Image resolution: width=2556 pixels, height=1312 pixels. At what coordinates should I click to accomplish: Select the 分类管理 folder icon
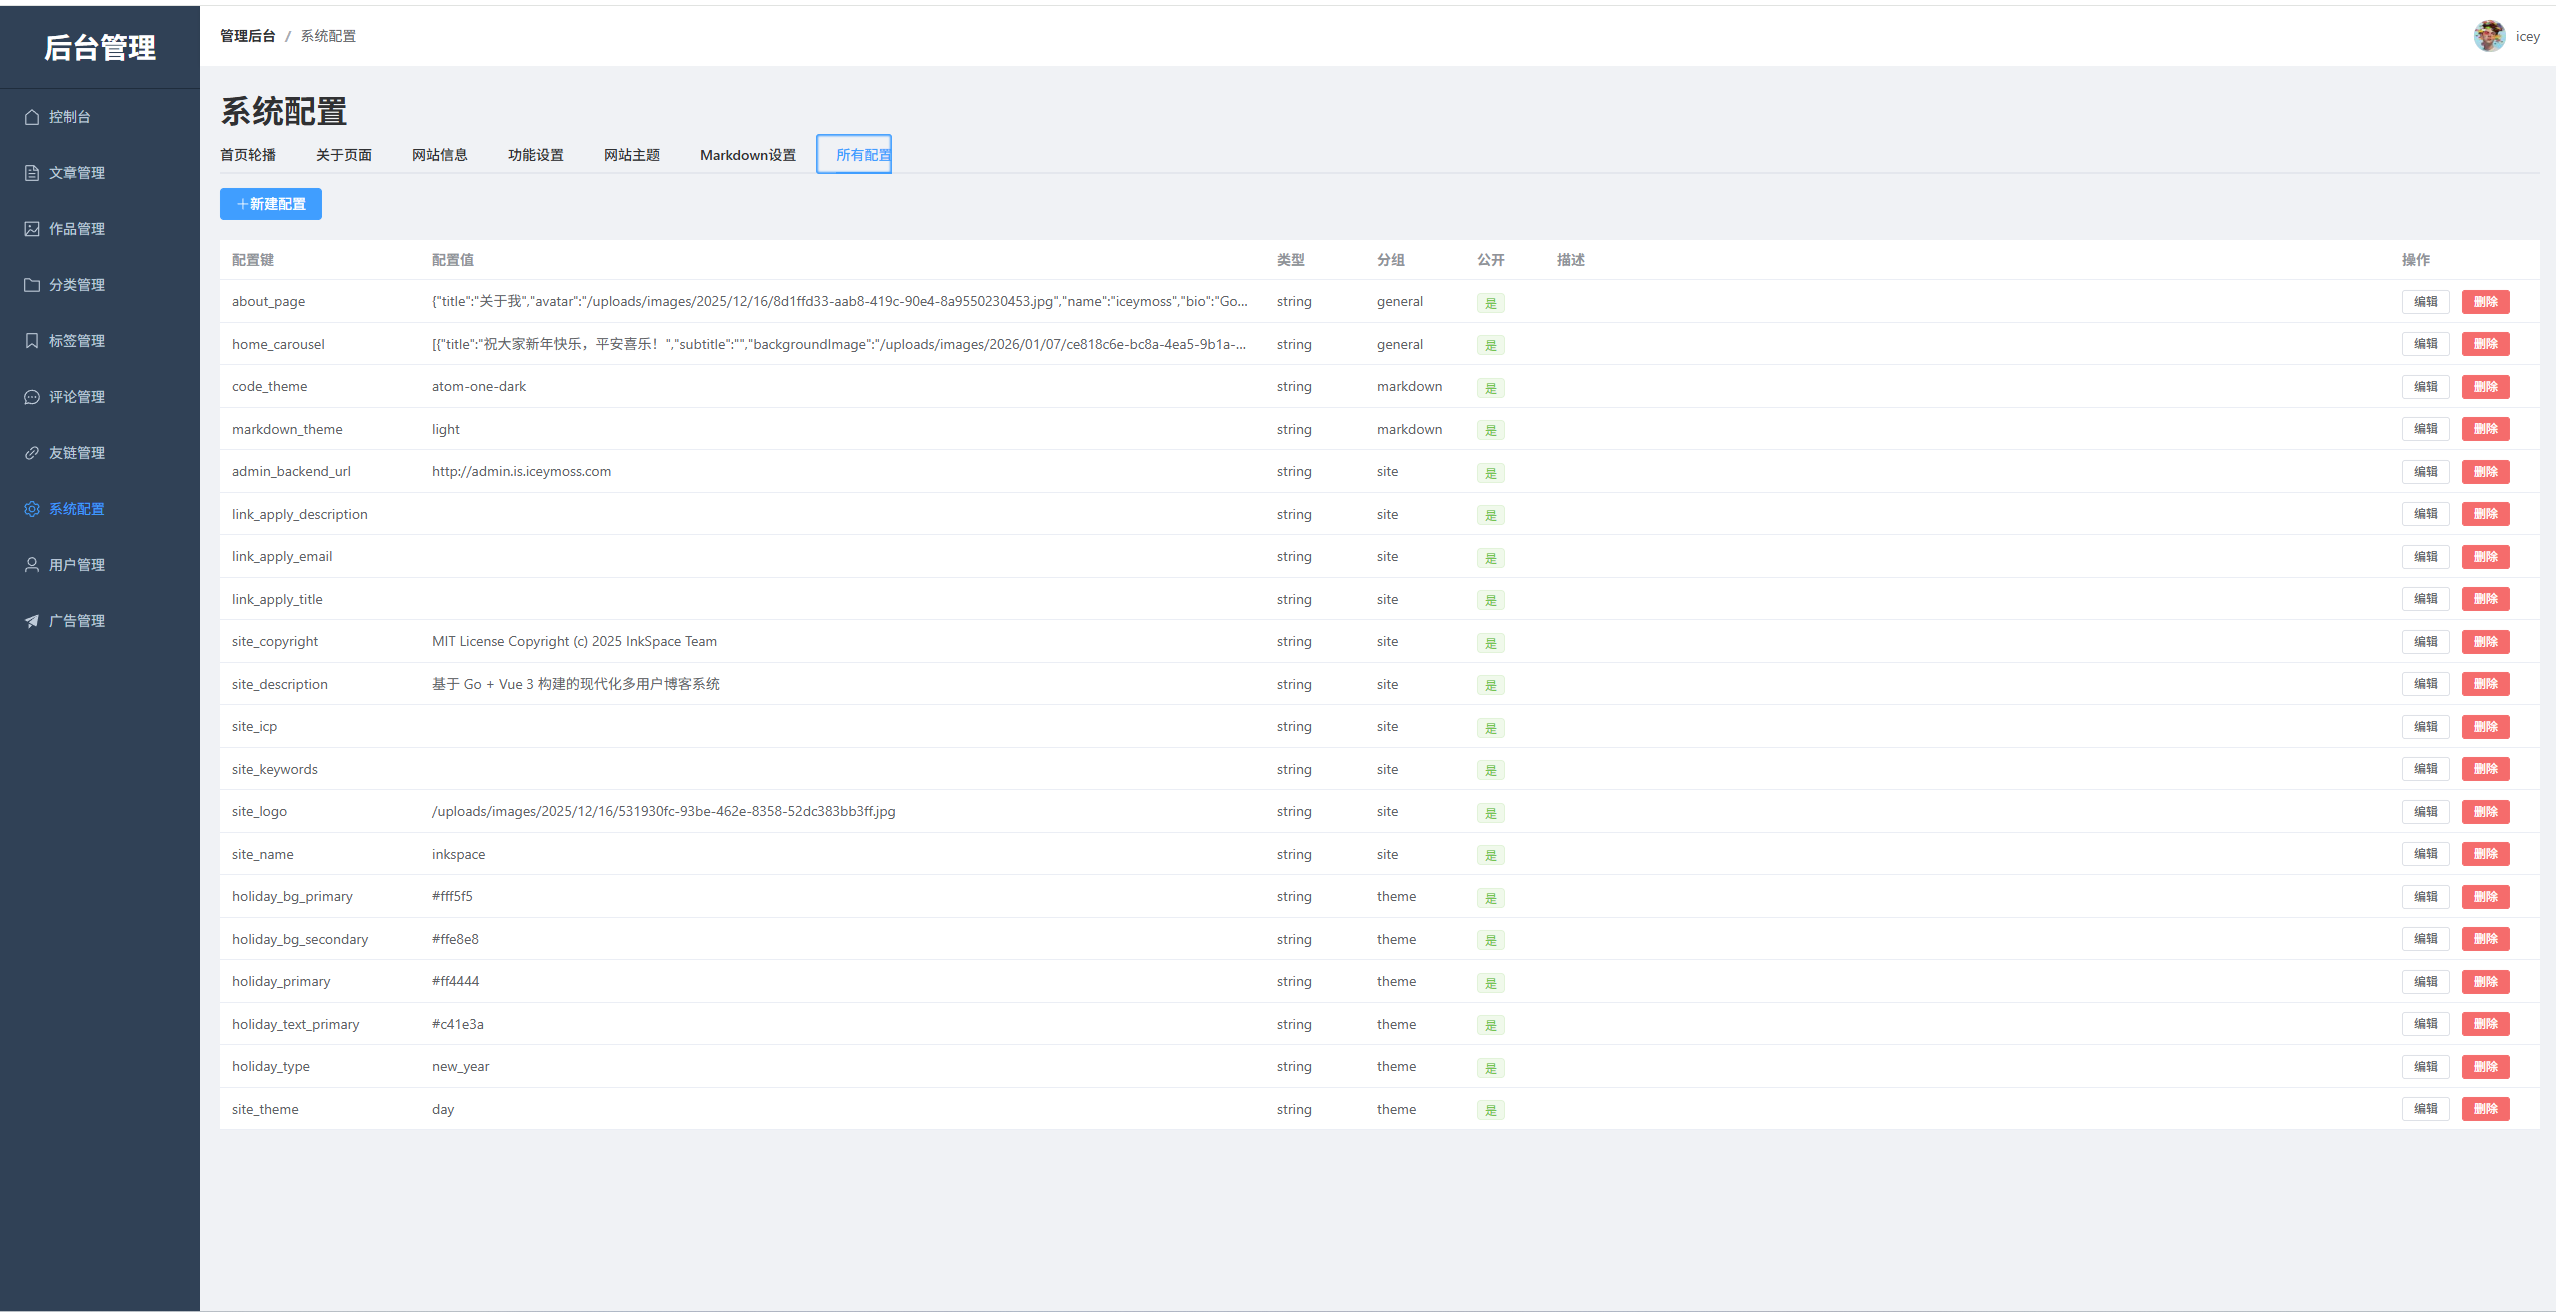point(32,285)
